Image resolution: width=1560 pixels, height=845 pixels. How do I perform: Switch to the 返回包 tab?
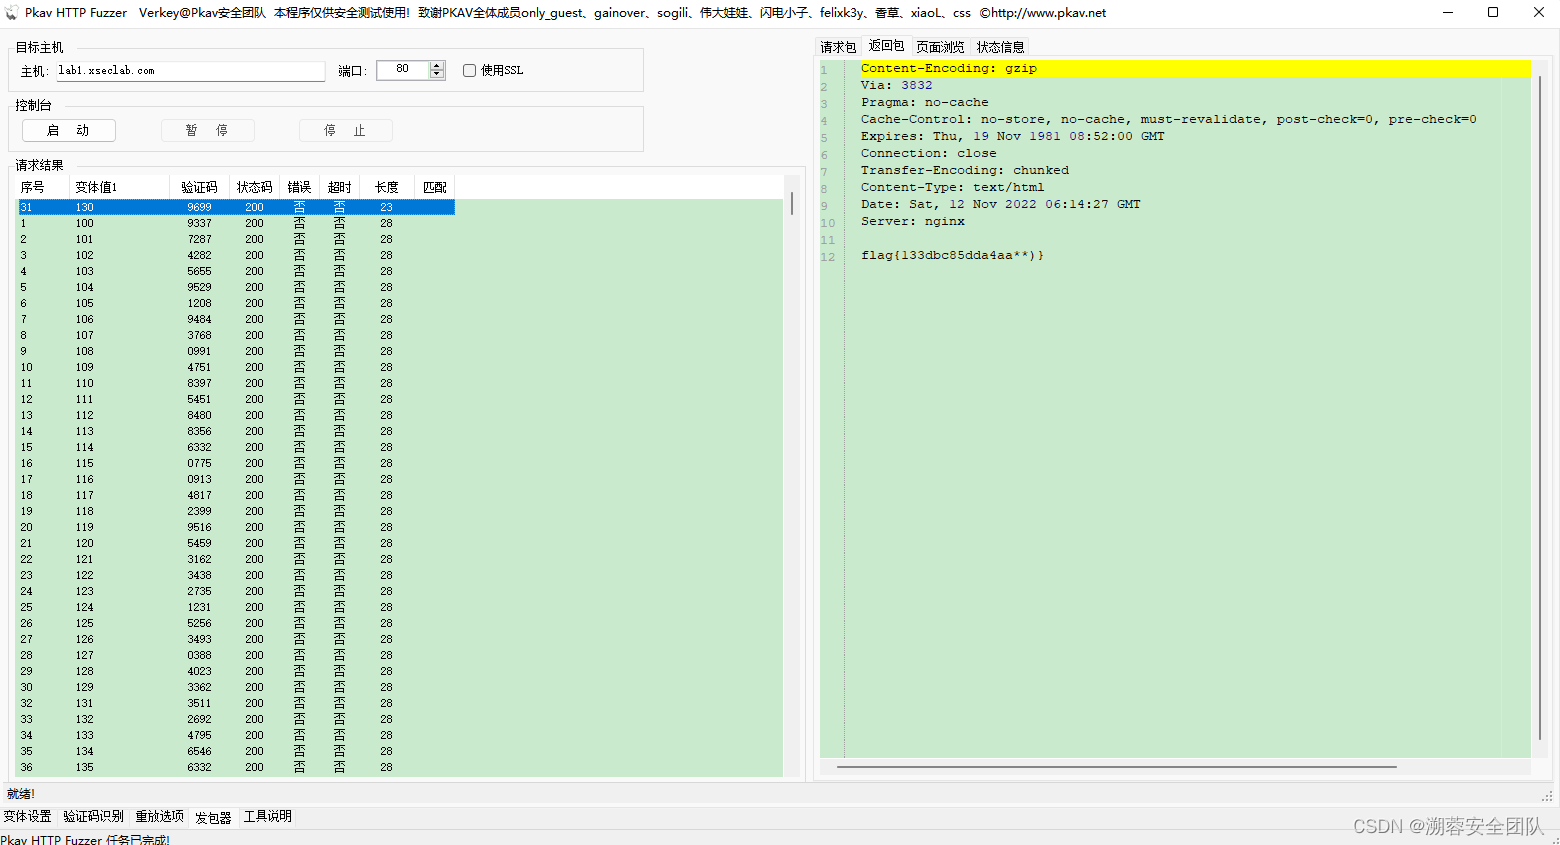click(x=886, y=45)
